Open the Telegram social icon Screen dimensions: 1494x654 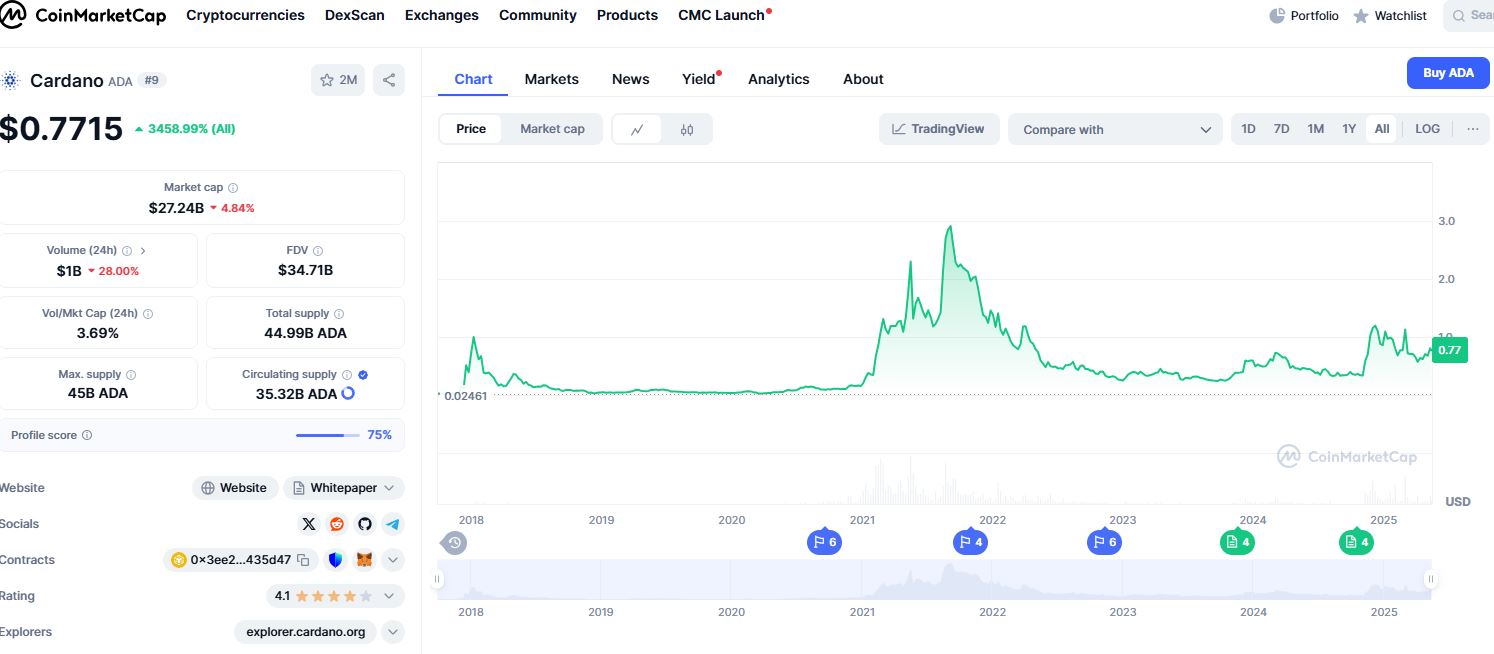pyautogui.click(x=393, y=524)
